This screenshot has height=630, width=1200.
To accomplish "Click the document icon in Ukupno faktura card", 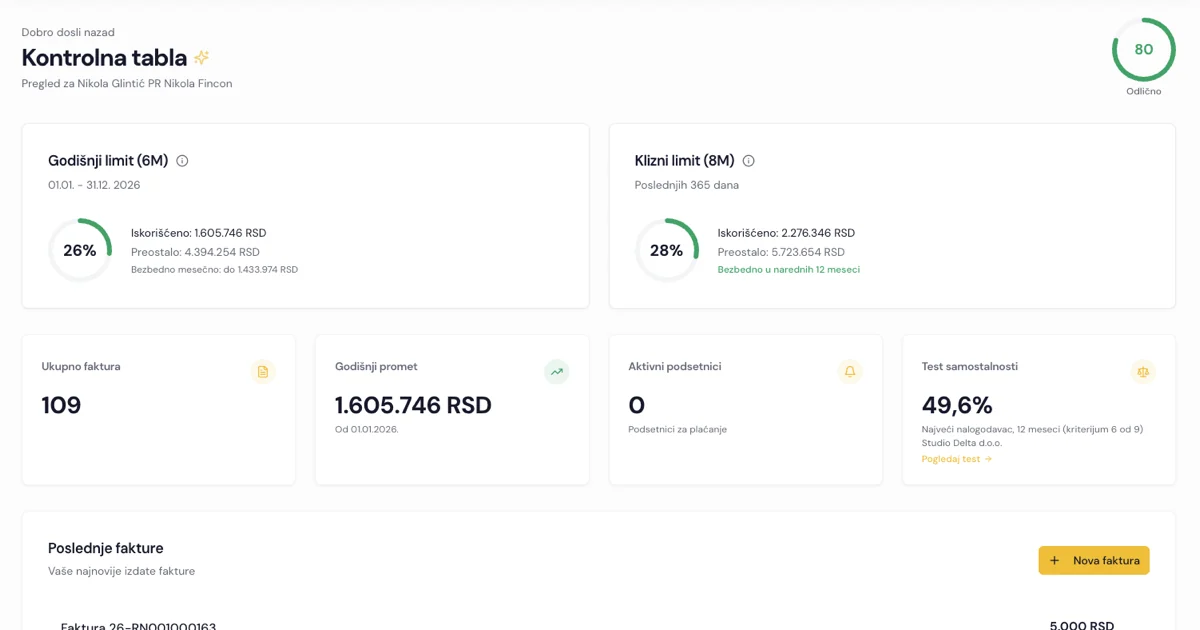I will (x=263, y=372).
